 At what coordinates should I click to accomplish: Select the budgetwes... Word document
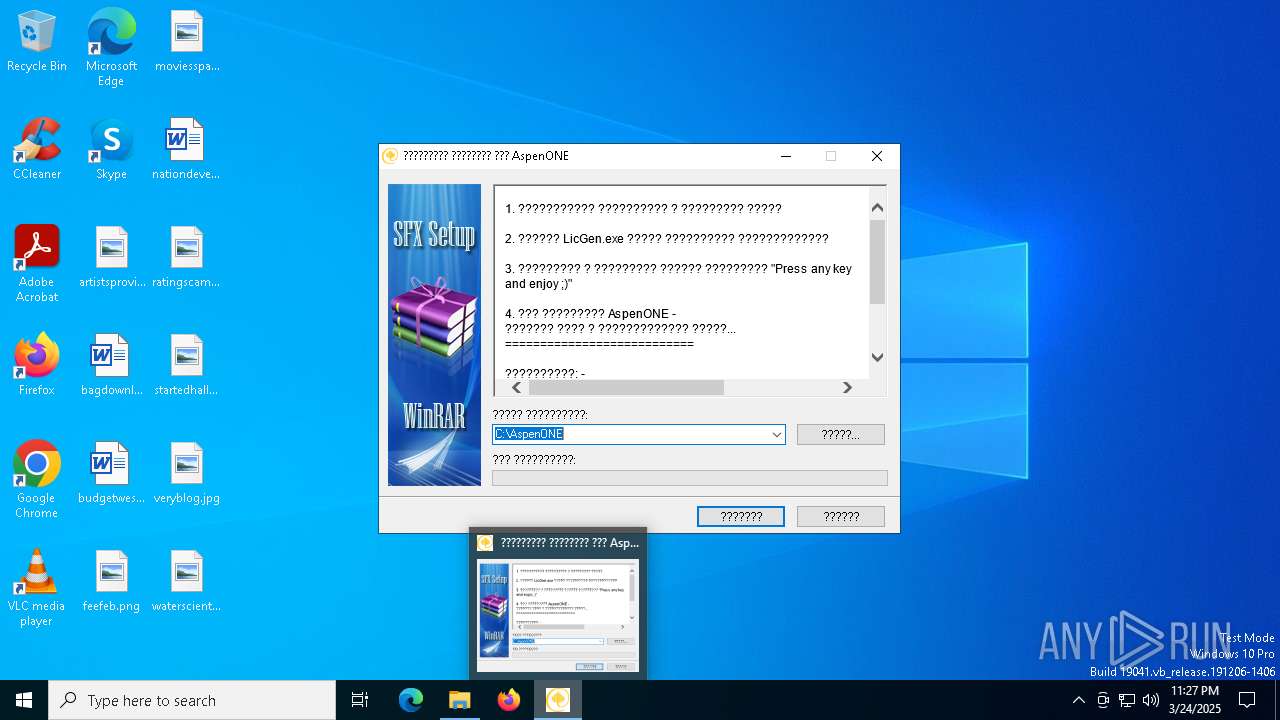111,474
